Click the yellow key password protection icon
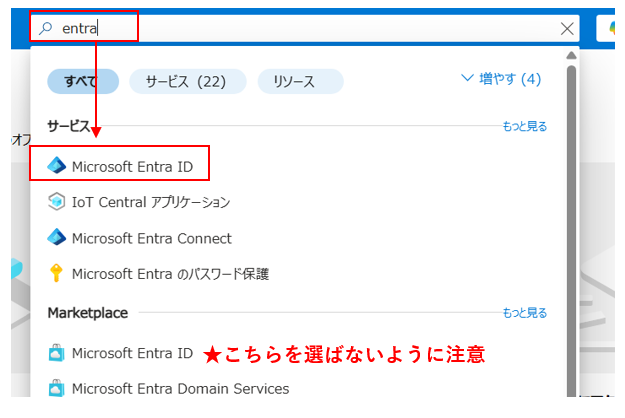Viewport: 625px width, 418px height. pos(56,273)
